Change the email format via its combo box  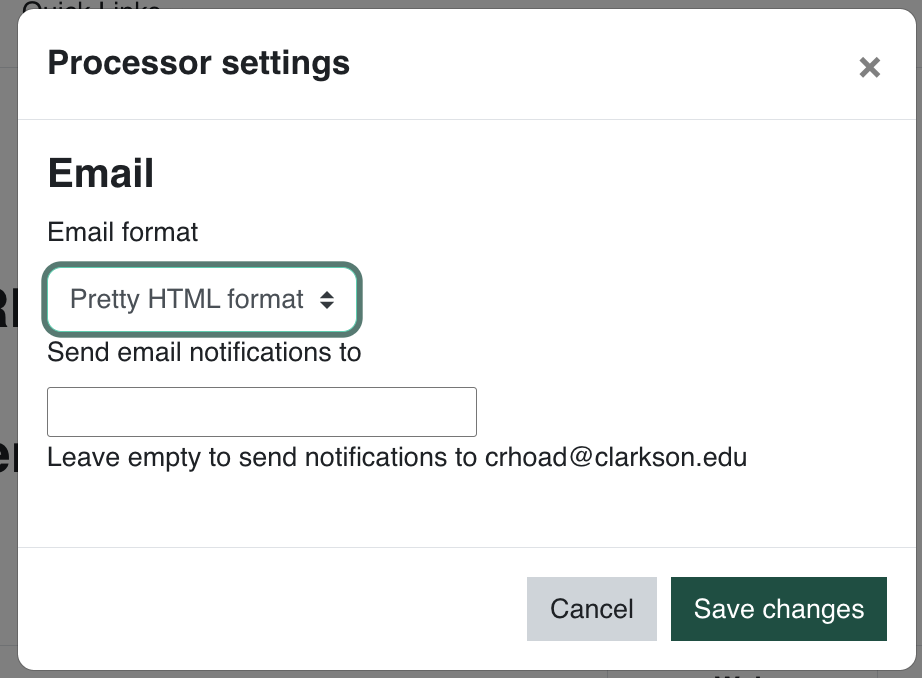[x=201, y=299]
